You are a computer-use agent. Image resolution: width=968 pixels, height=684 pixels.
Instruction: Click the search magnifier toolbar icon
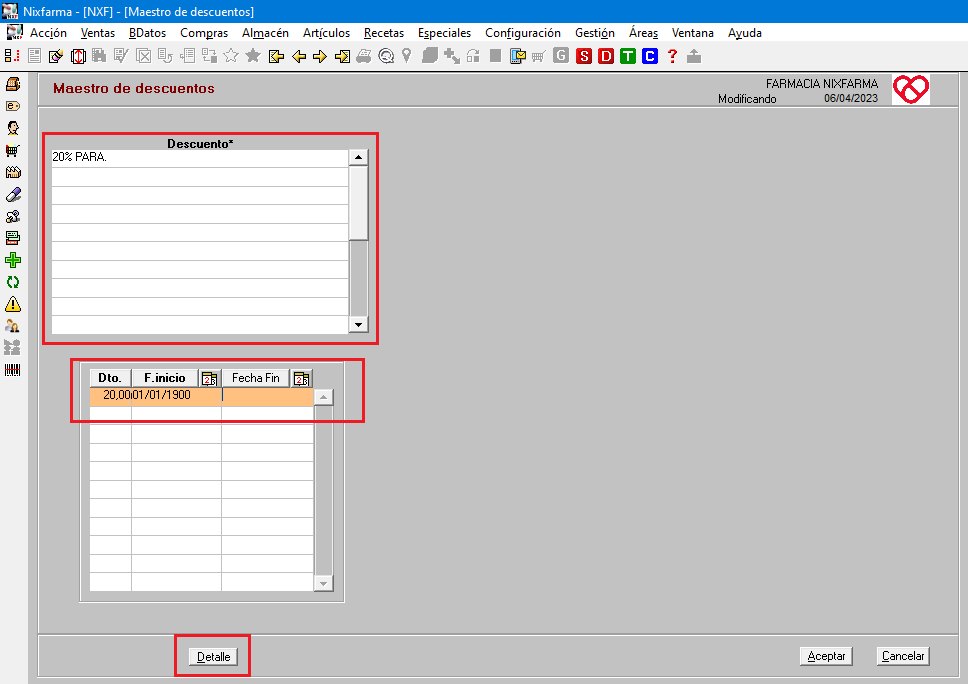[386, 56]
